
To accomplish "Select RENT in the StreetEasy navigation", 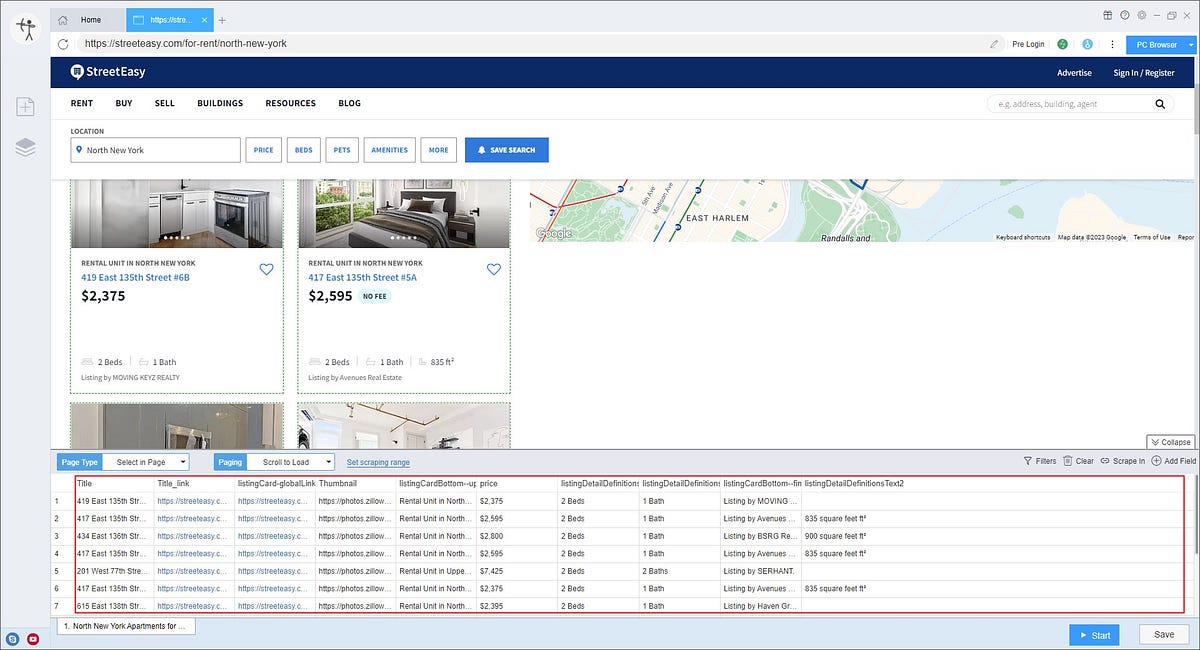I will tap(81, 103).
